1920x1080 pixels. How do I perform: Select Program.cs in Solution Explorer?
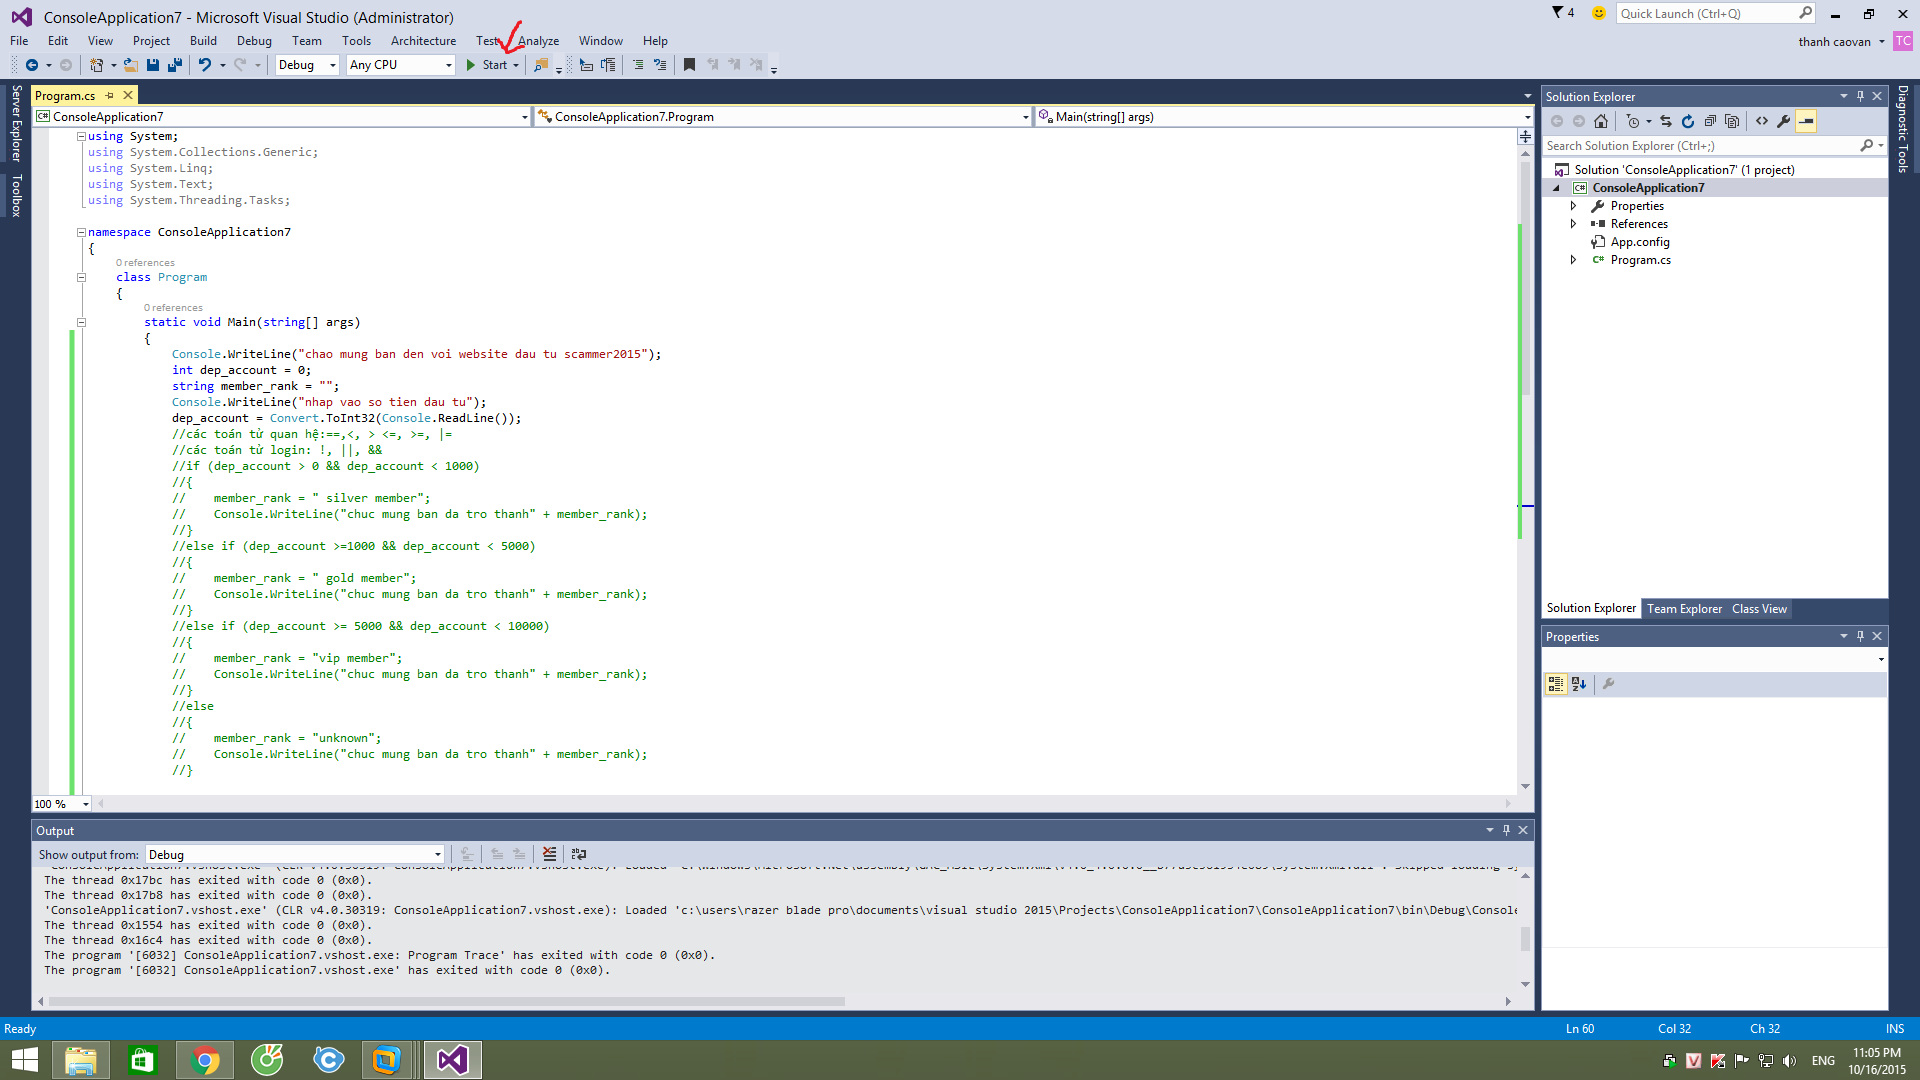point(1640,260)
